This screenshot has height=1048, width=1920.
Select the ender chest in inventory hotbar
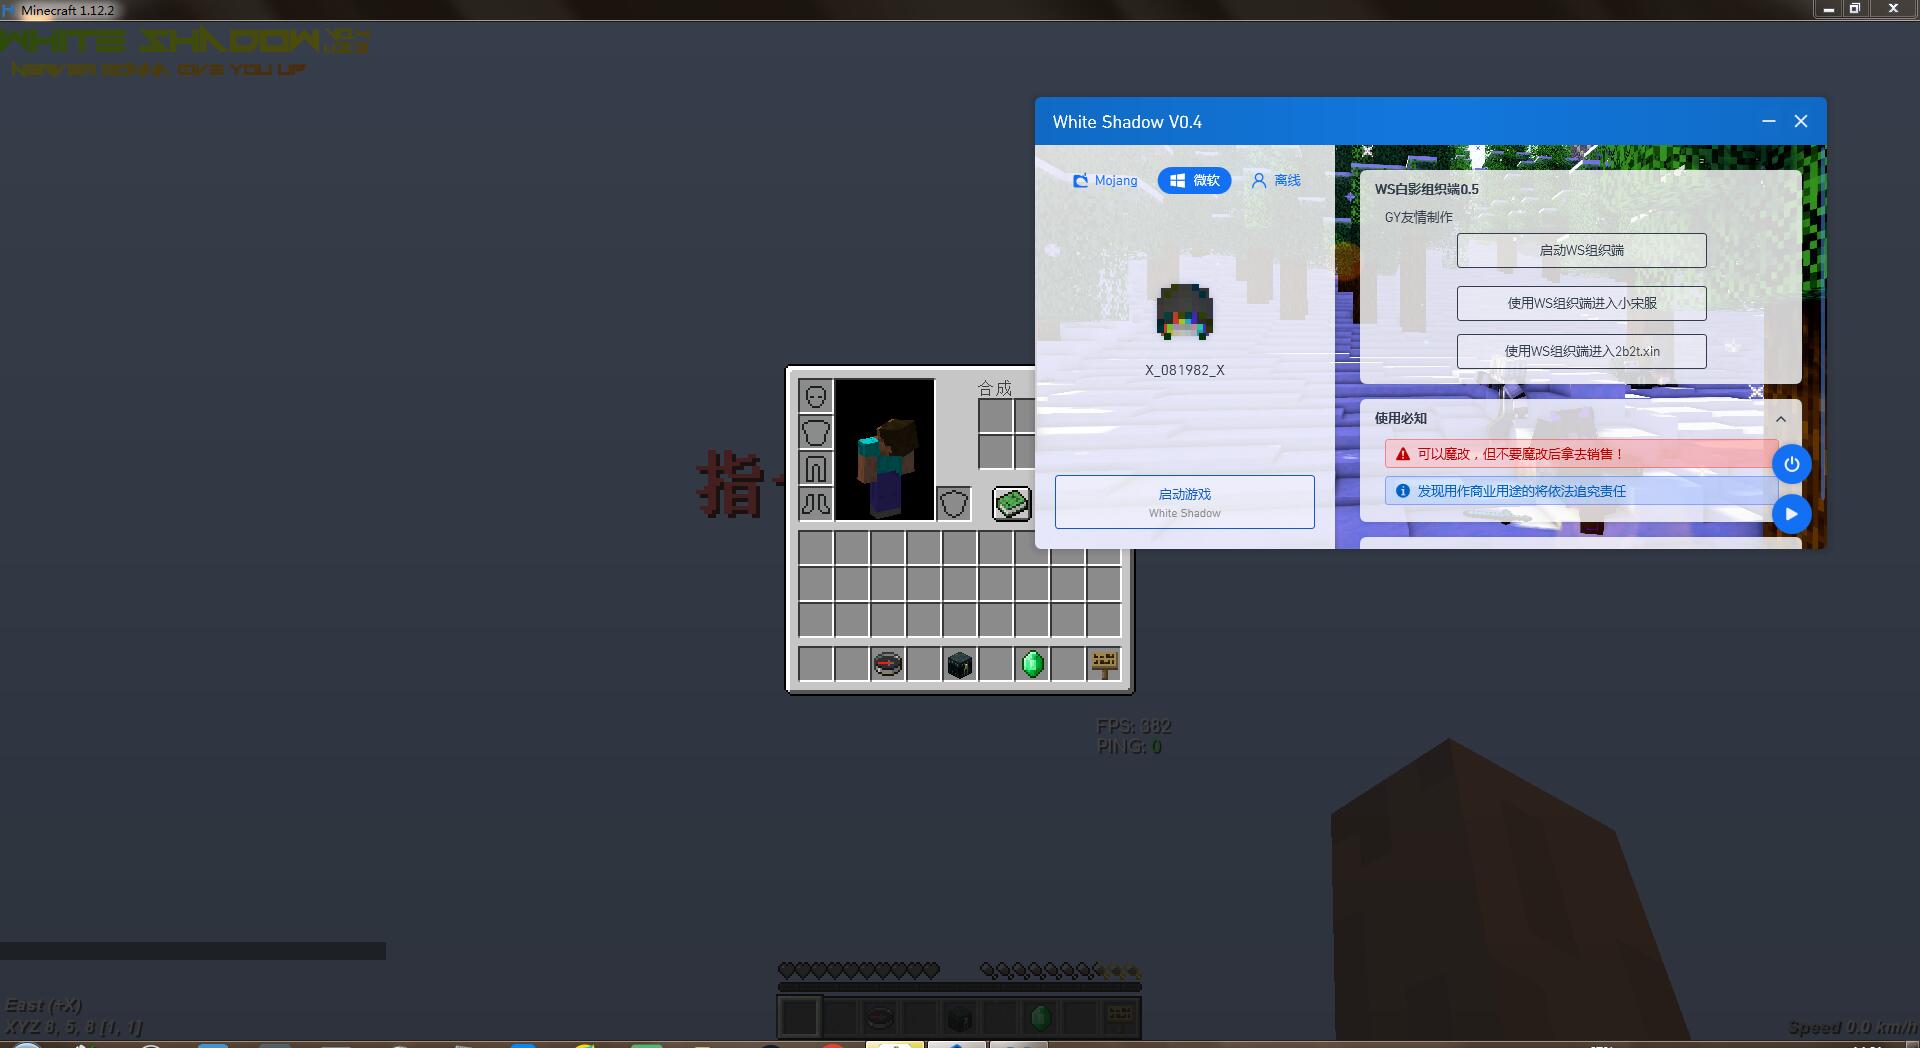(x=960, y=664)
